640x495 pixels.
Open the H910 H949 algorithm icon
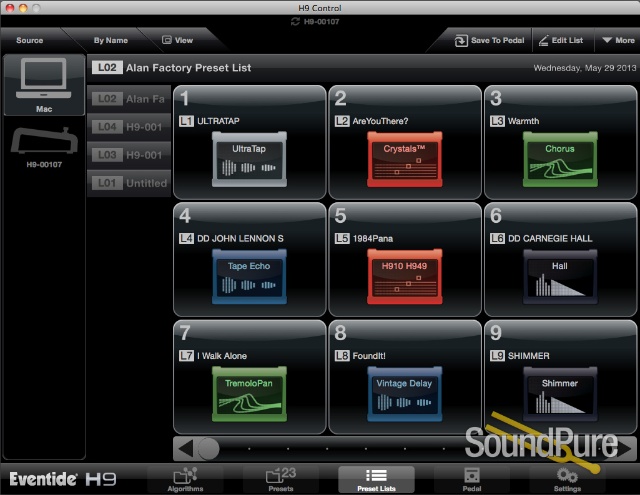404,277
